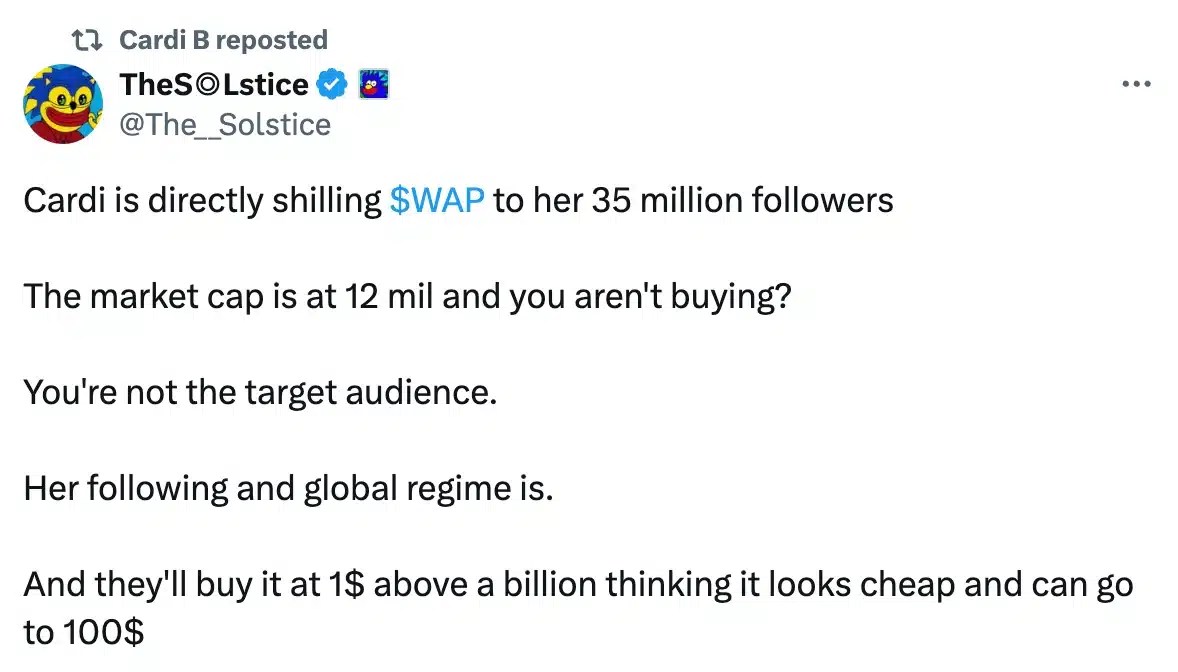Click the affiliate bird badge beside the name
This screenshot has height=672, width=1178.
click(372, 86)
